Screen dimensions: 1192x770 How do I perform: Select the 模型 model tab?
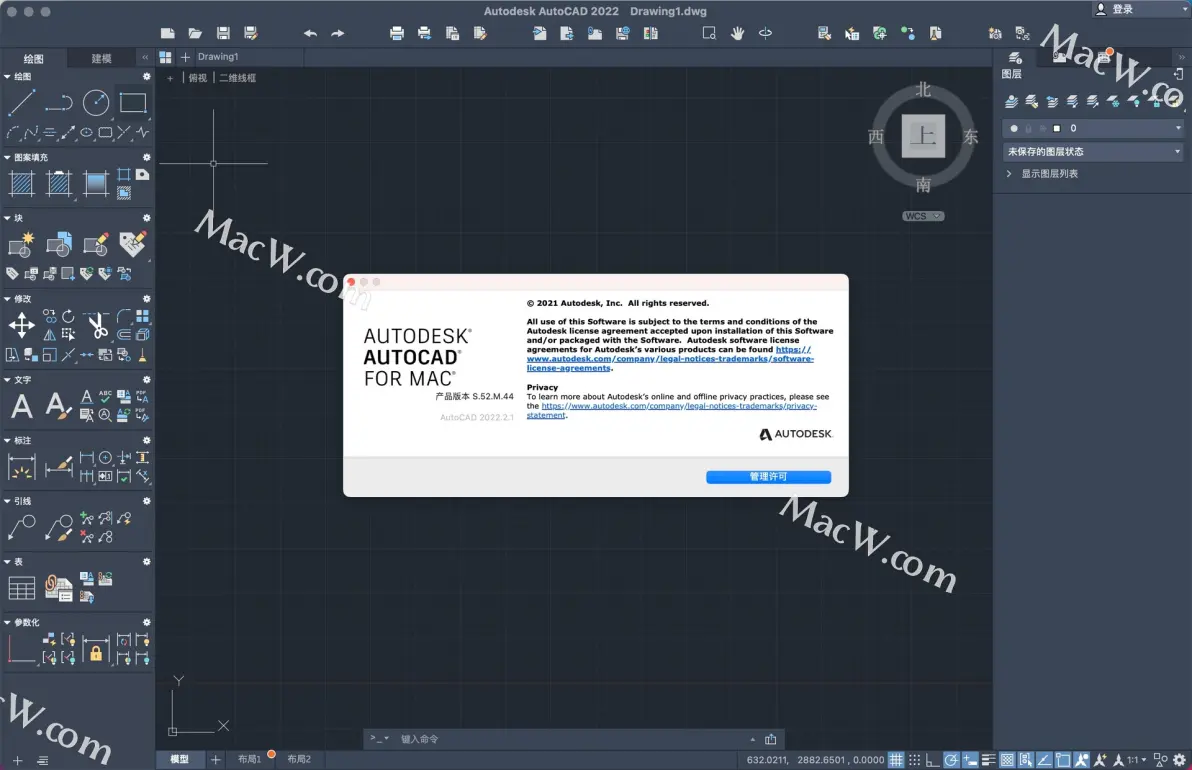click(x=179, y=759)
